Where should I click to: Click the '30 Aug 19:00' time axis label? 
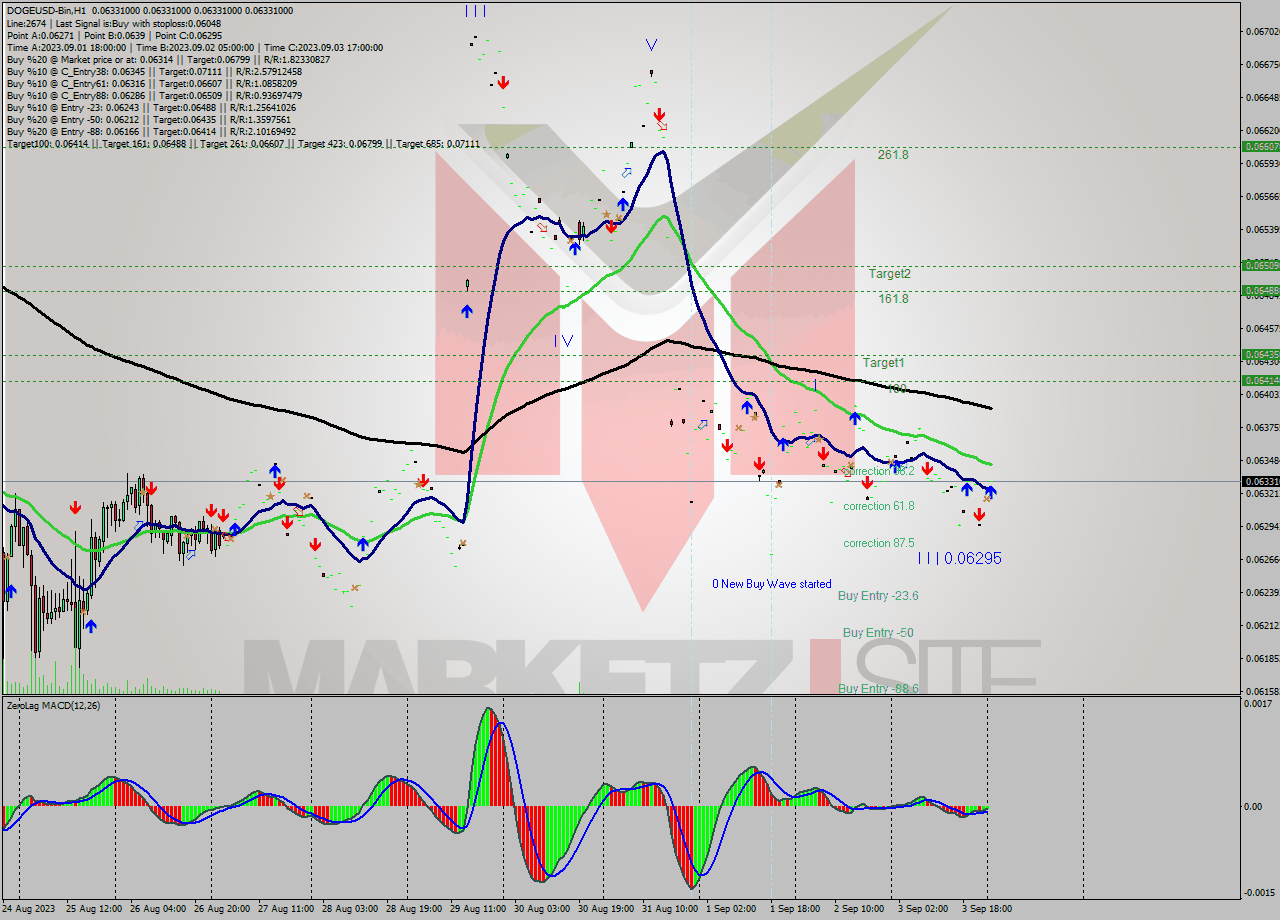[x=608, y=909]
